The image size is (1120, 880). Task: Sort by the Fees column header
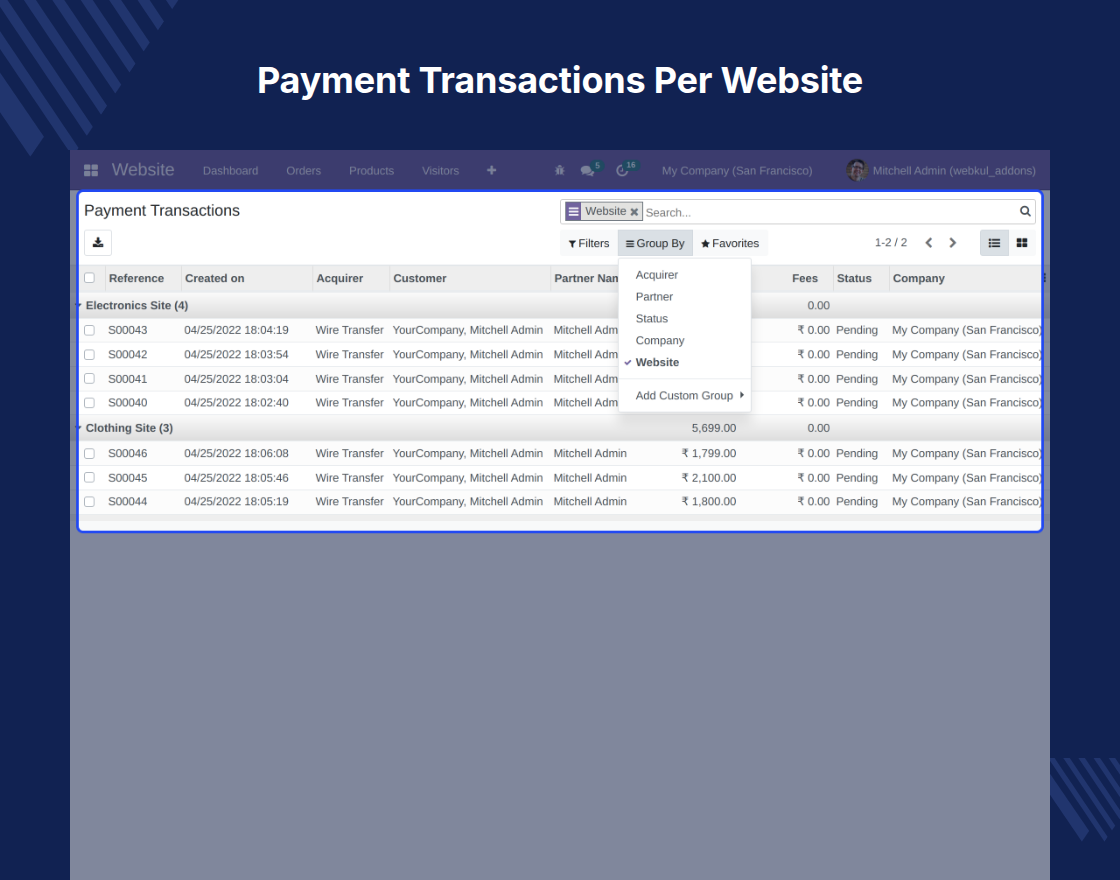pyautogui.click(x=804, y=278)
